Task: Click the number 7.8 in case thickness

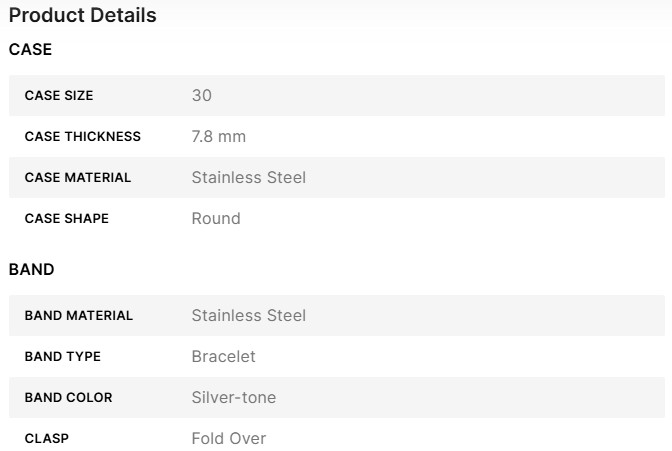Action: pyautogui.click(x=203, y=137)
